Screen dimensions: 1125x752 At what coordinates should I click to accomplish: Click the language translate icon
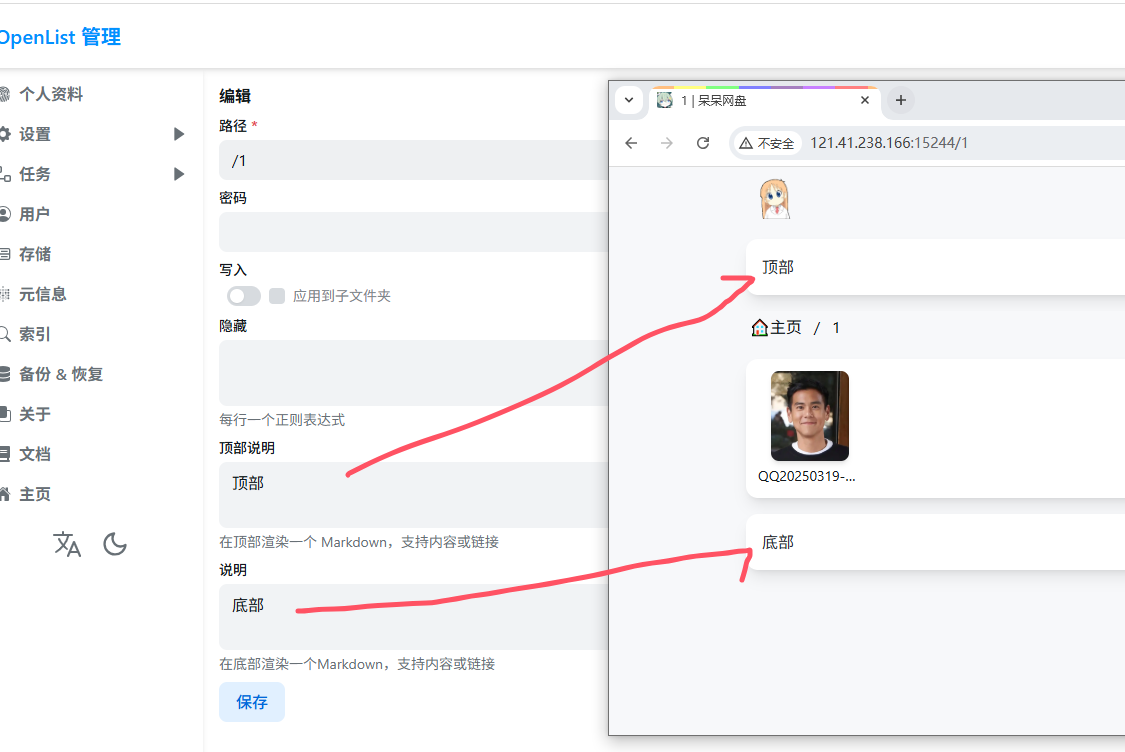pyautogui.click(x=67, y=545)
